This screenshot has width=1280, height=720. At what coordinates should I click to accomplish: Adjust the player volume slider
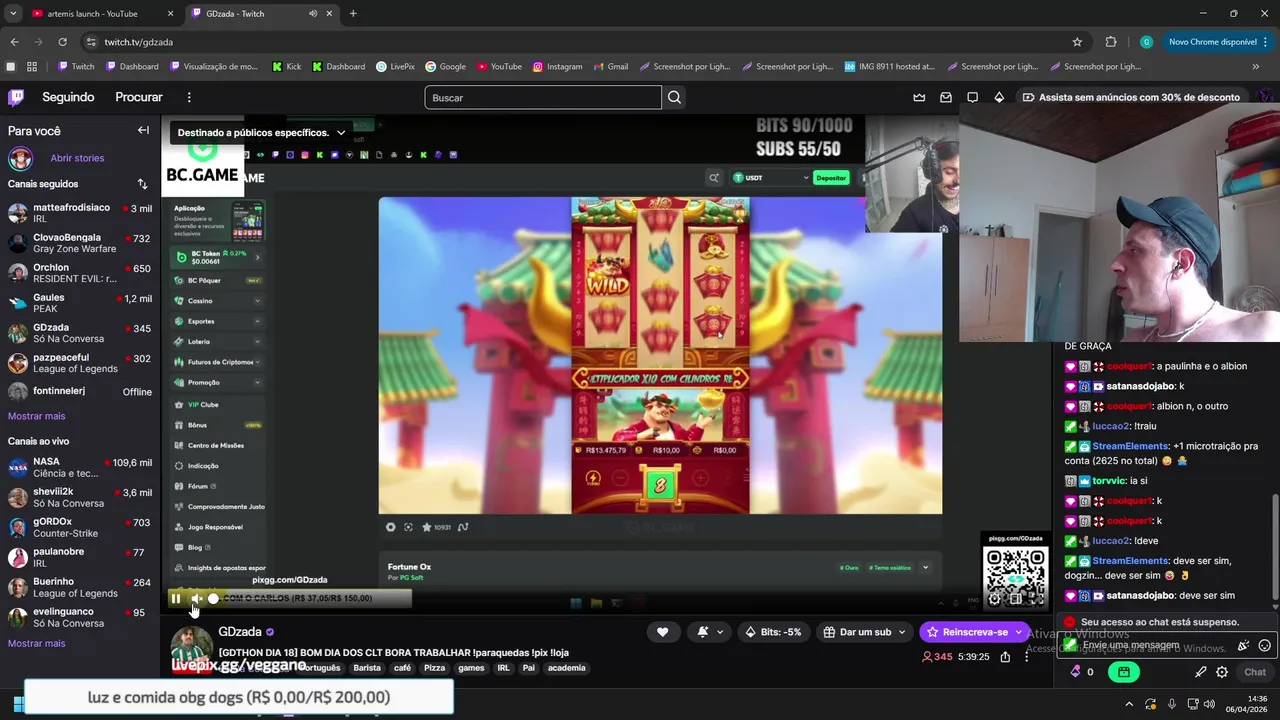(x=213, y=599)
